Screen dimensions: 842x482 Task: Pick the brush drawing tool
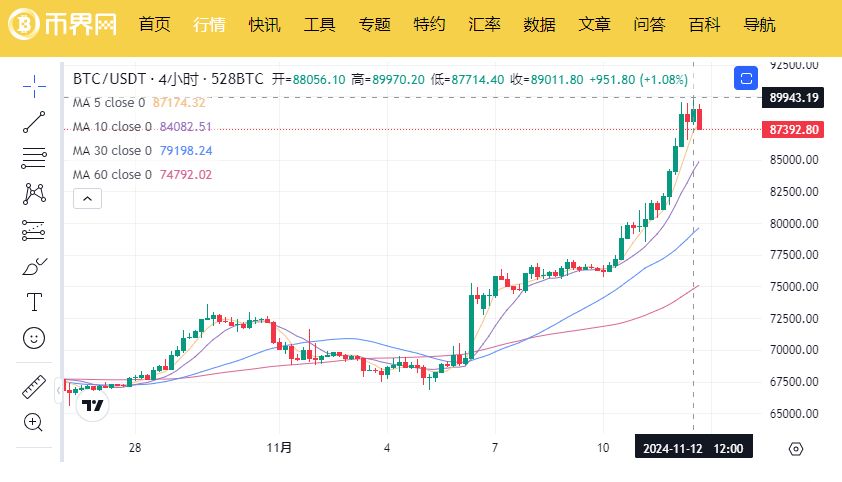point(34,266)
